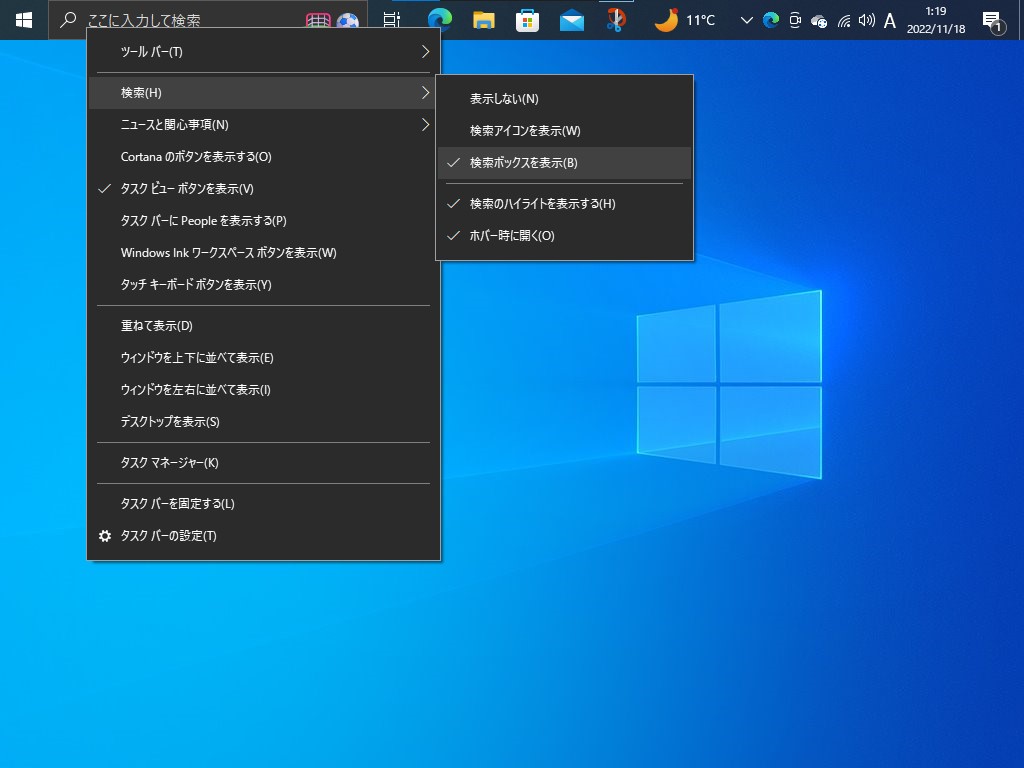Launch the Microsoft Store app
This screenshot has height=768, width=1024.
point(528,19)
